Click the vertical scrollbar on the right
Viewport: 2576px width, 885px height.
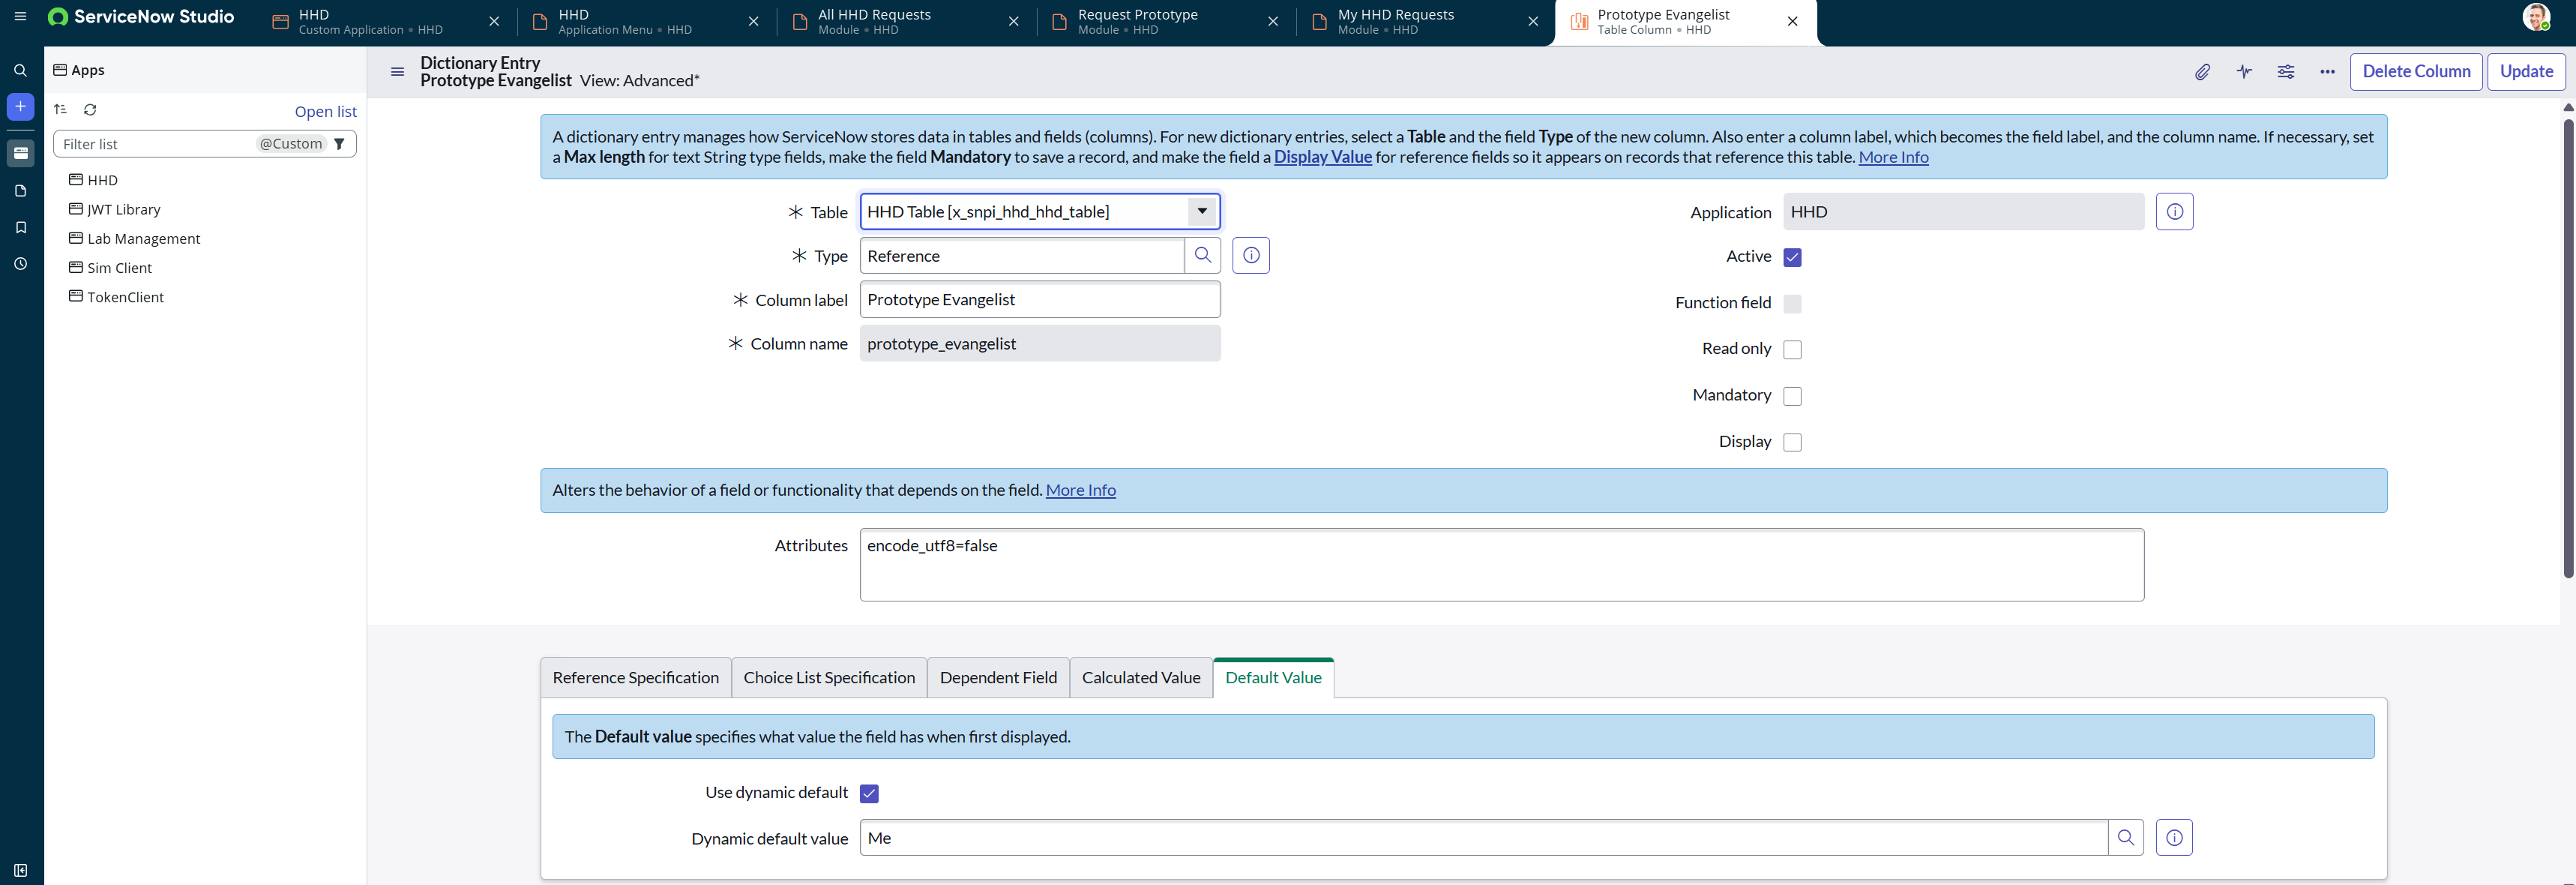[x=2567, y=348]
